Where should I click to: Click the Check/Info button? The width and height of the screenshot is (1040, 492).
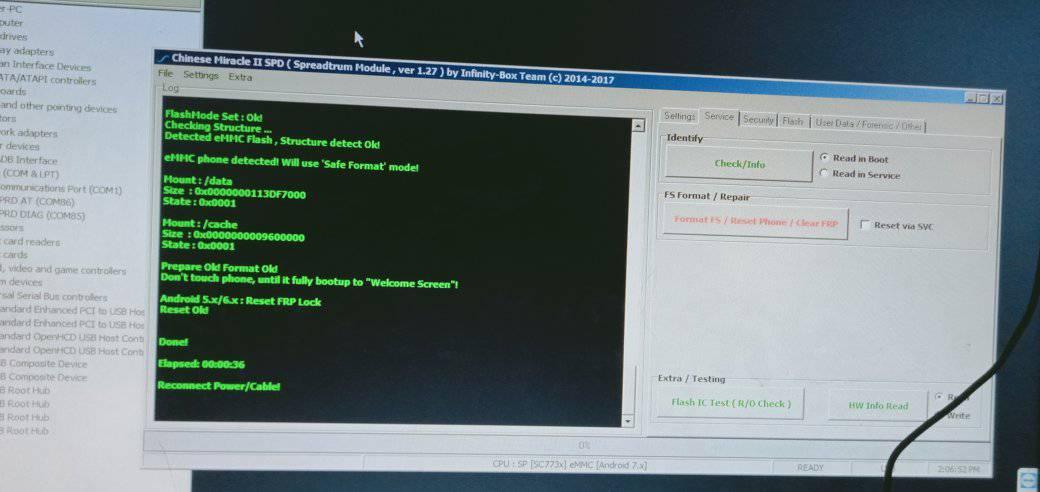[740, 164]
